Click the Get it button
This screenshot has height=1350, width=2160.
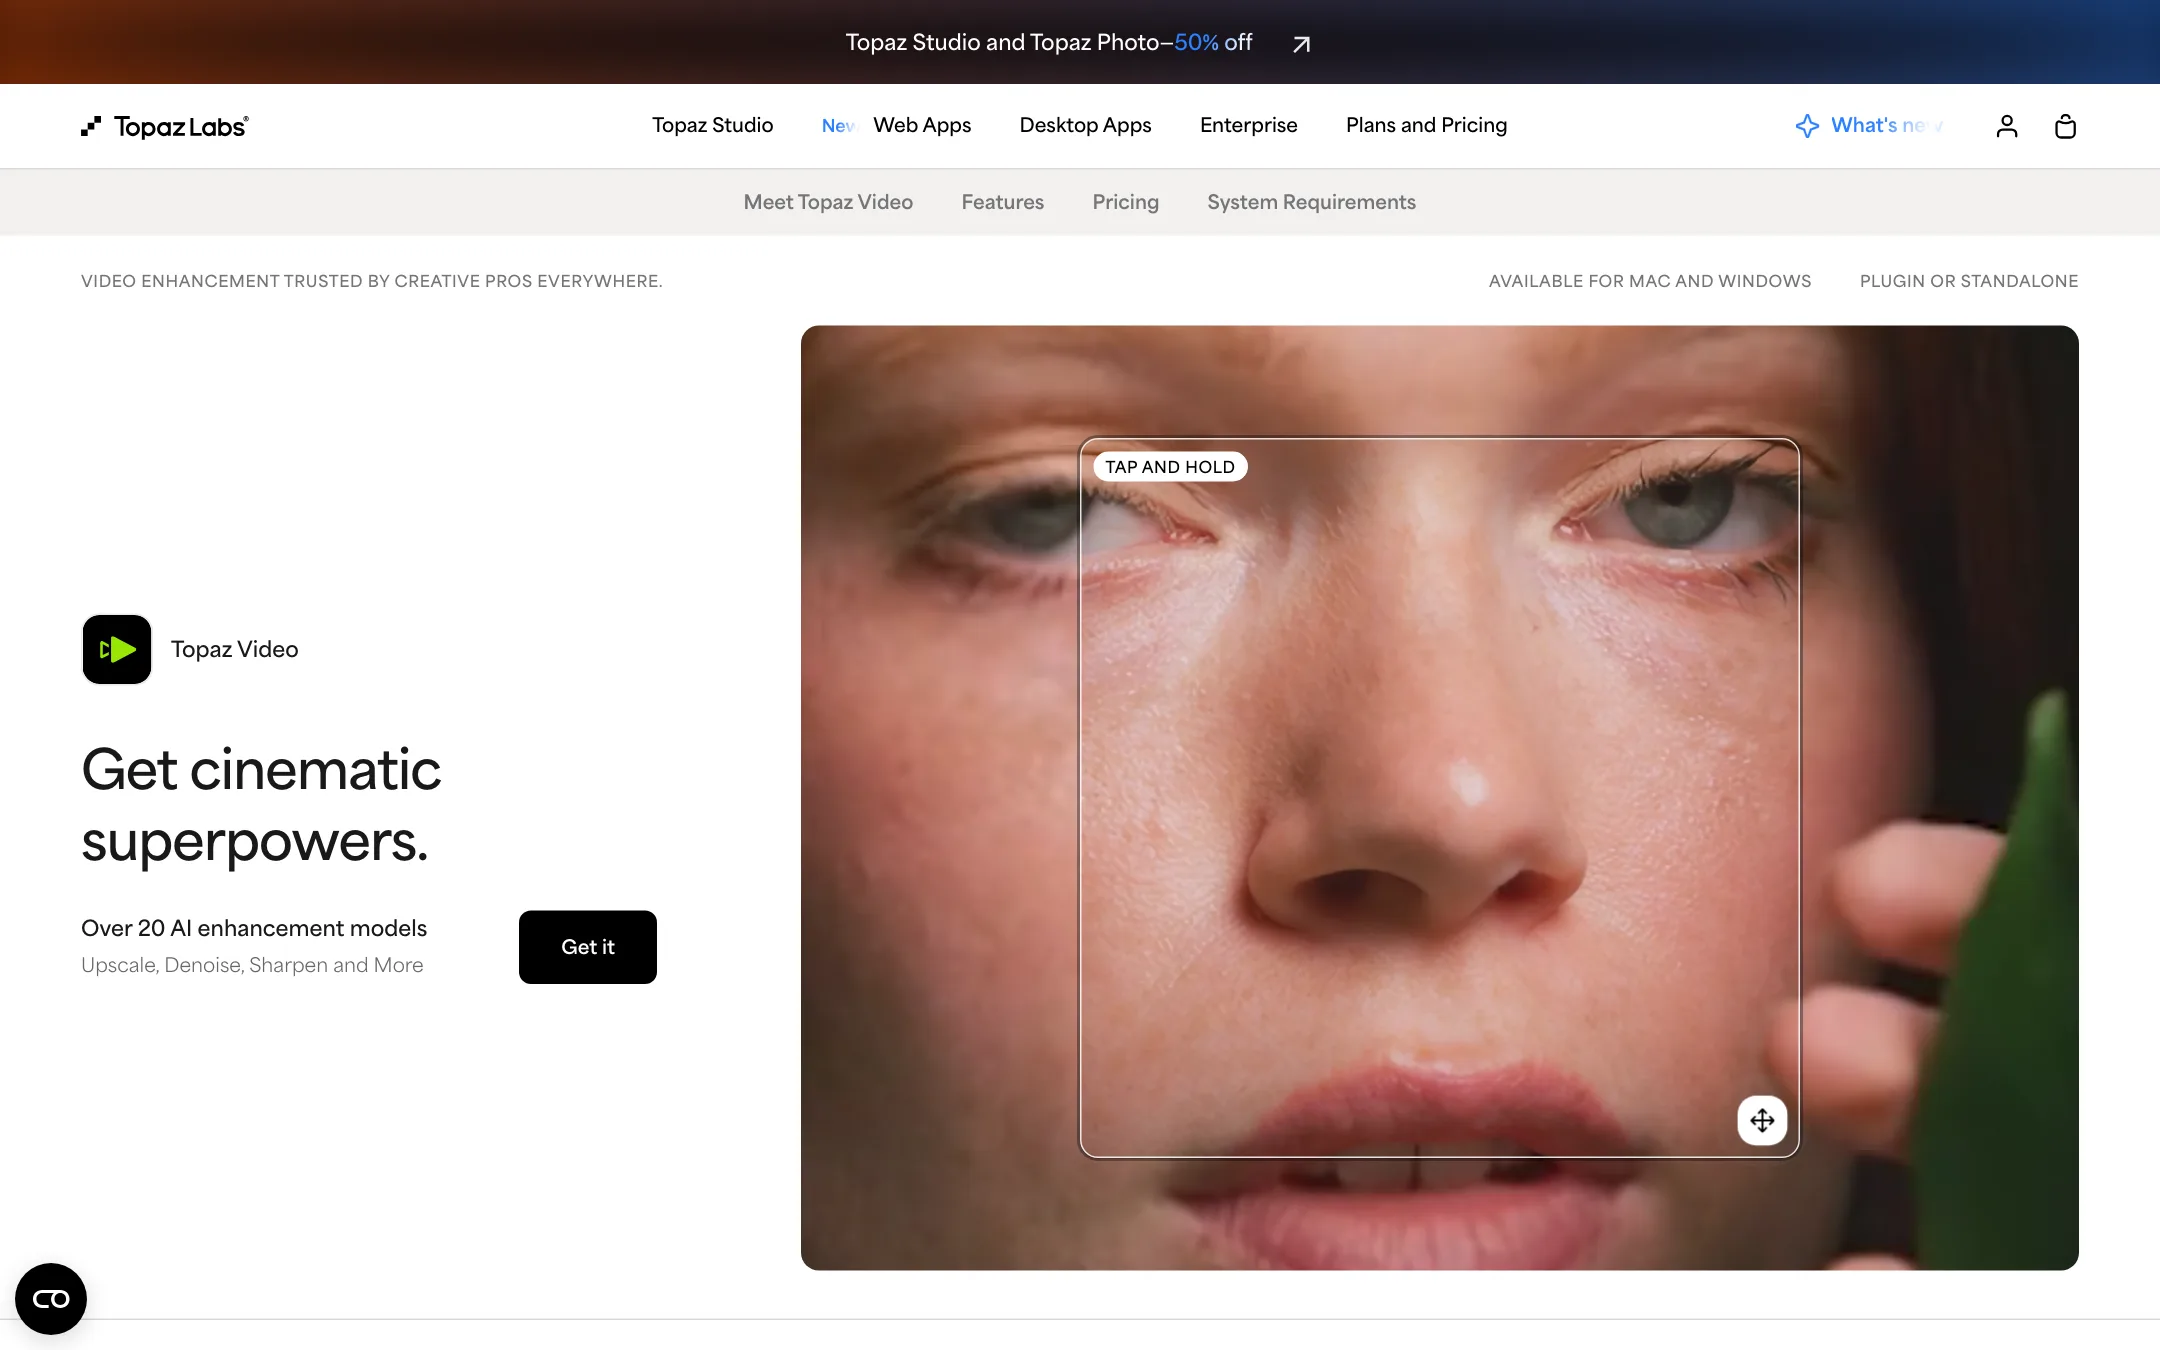click(x=588, y=947)
